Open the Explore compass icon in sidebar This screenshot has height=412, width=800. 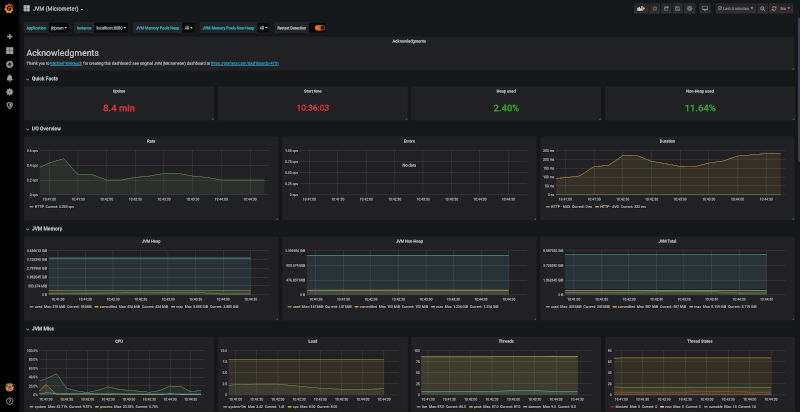pyautogui.click(x=9, y=64)
